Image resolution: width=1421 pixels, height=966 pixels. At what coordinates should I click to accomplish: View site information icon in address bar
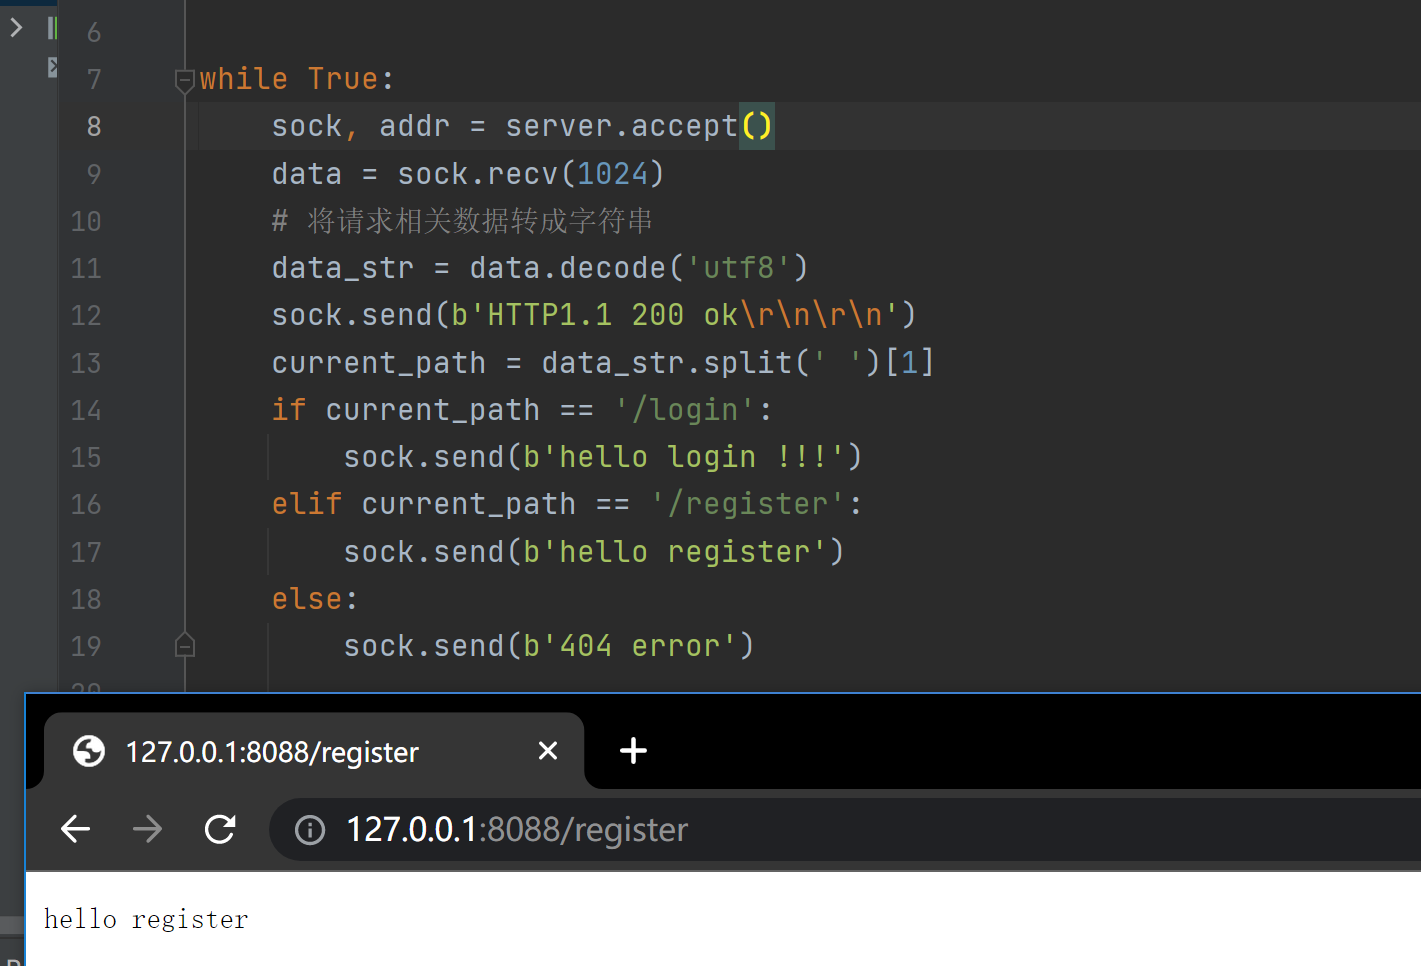coord(310,830)
